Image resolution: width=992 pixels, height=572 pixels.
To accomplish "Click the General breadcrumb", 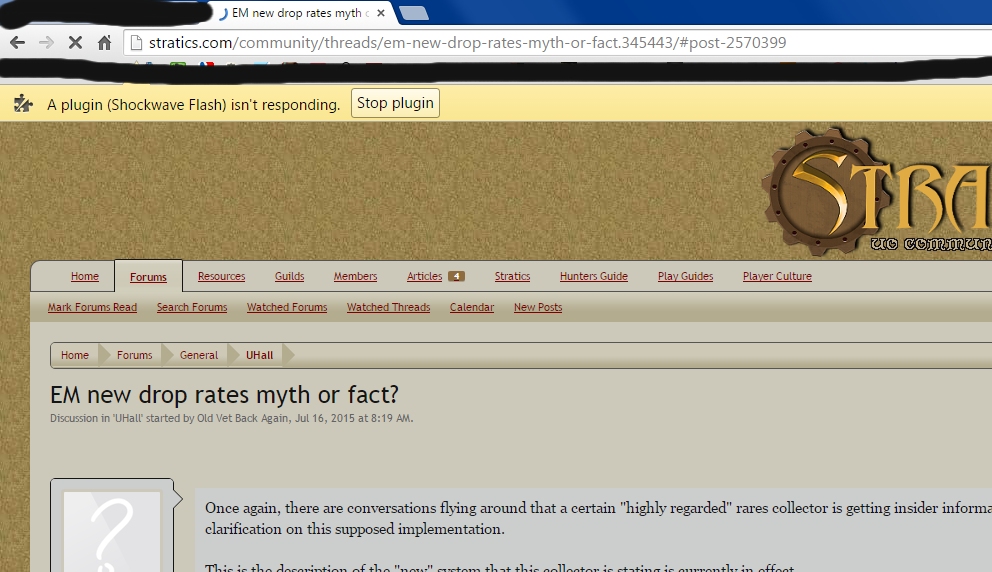I will pyautogui.click(x=199, y=356).
